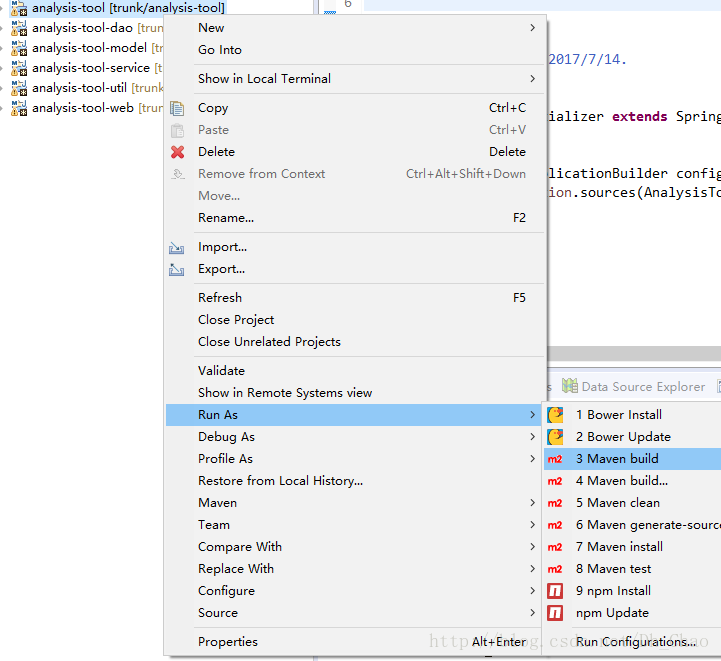This screenshot has height=661, width=721.
Task: Expand the Maven submenu arrow
Action: pos(532,503)
